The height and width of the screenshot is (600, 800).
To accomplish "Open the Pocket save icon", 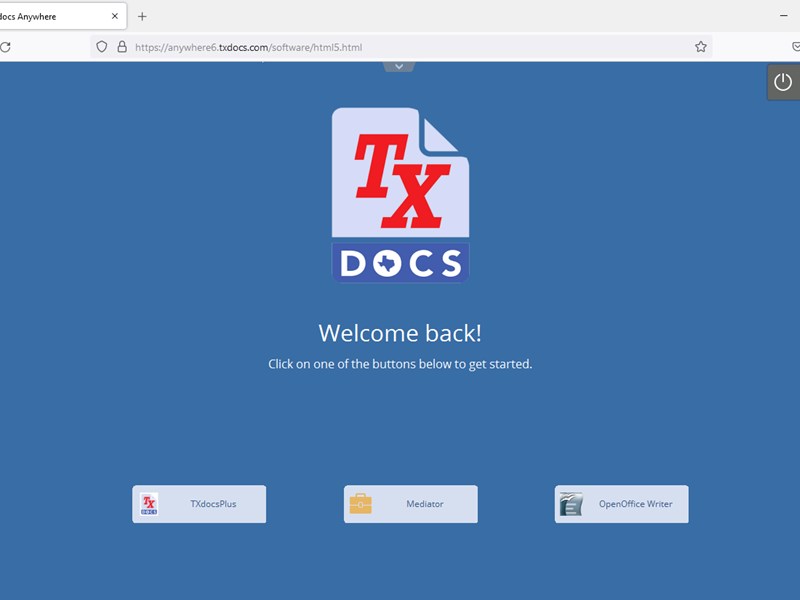I will pyautogui.click(x=795, y=47).
